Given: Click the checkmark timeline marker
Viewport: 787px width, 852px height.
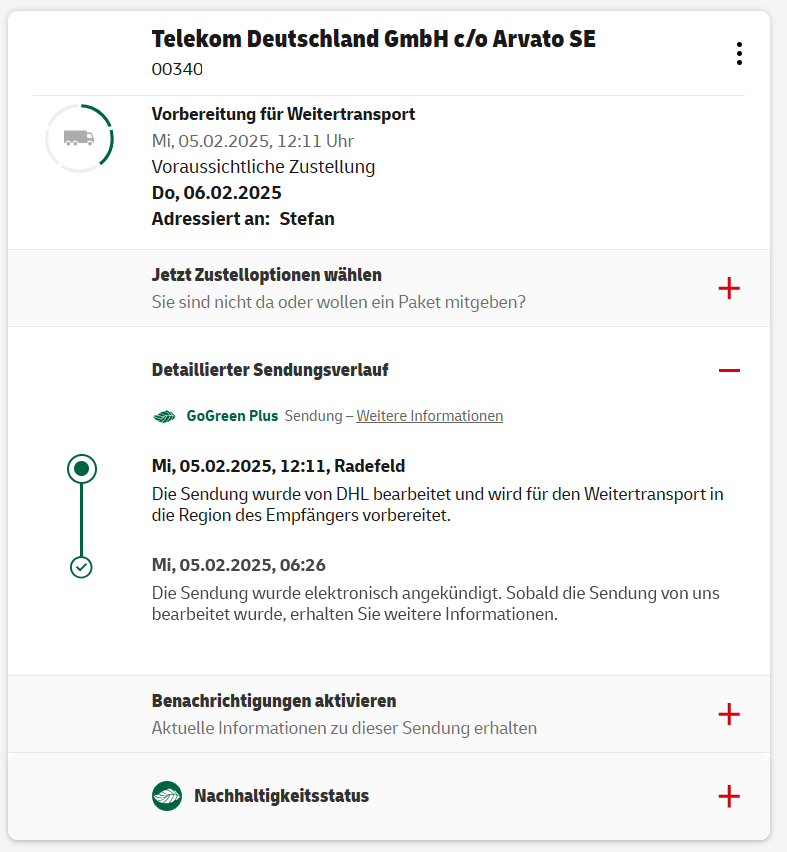Looking at the screenshot, I should [x=82, y=567].
